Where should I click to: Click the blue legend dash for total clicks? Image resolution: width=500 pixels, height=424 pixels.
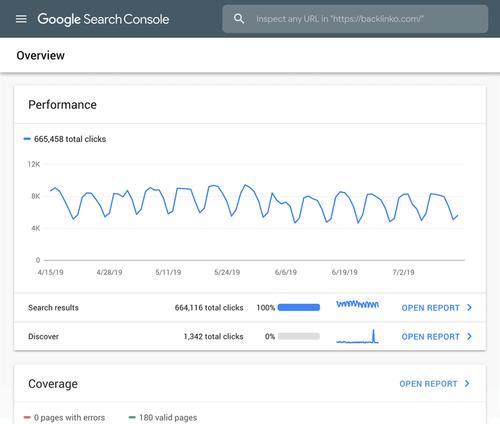(x=27, y=139)
